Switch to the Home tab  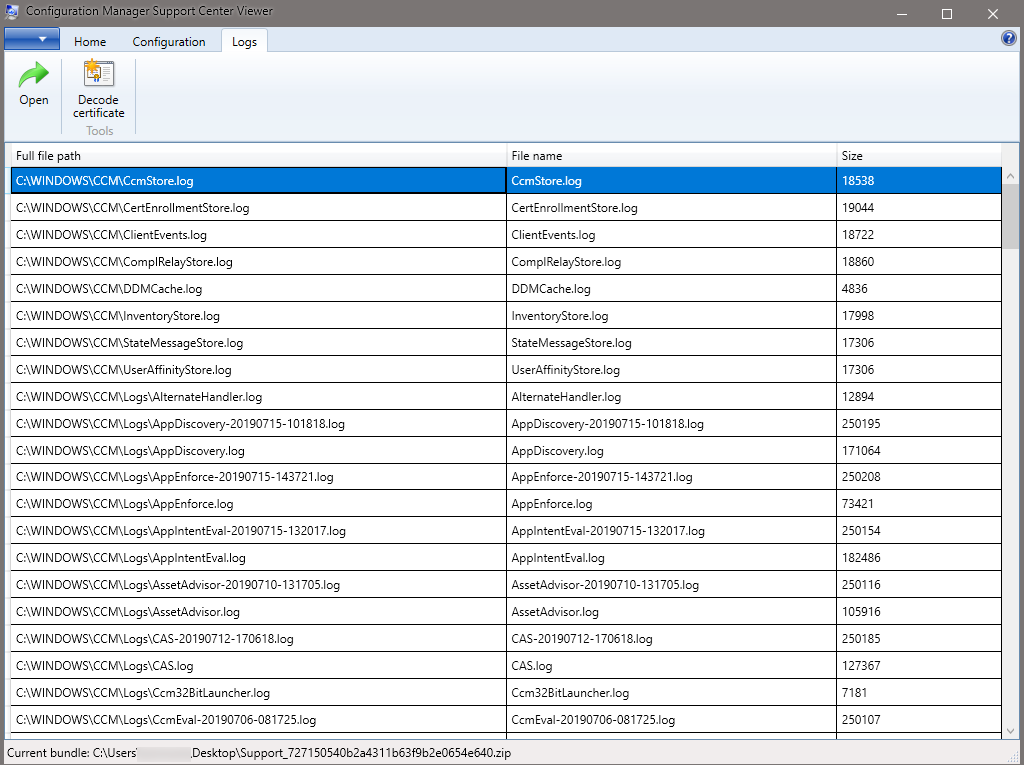point(89,41)
